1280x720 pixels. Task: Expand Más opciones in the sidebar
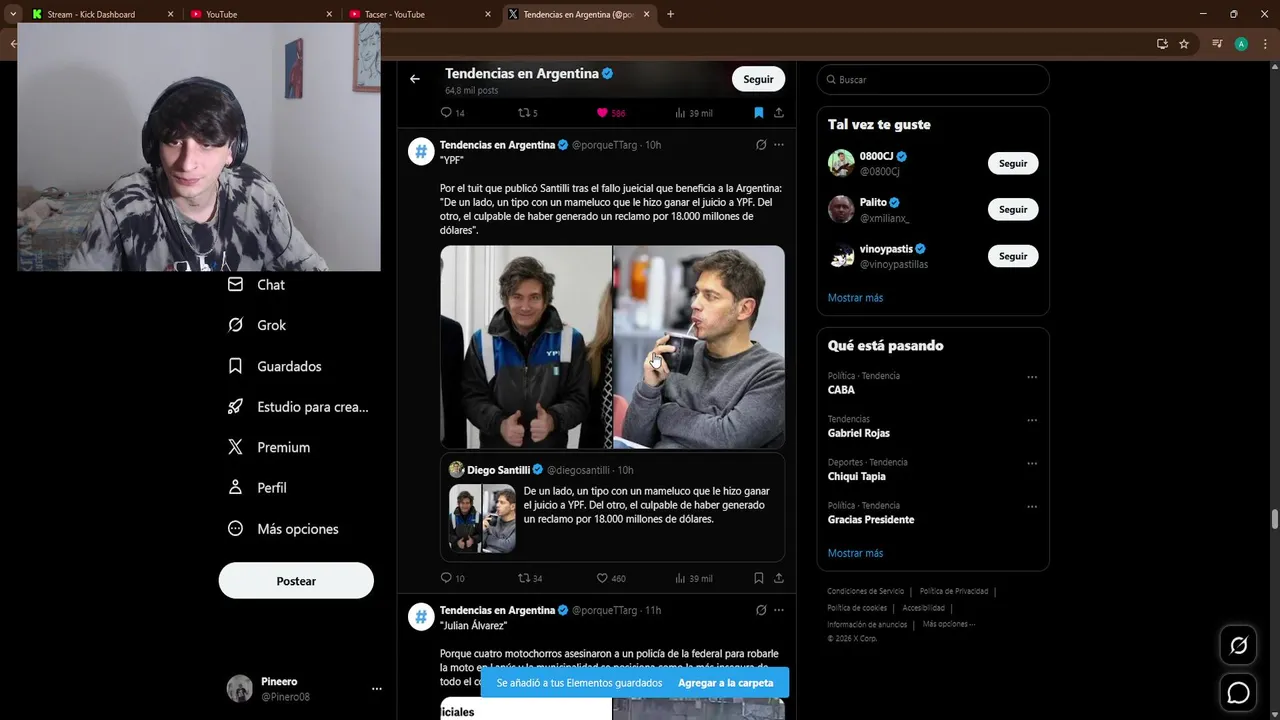[283, 529]
